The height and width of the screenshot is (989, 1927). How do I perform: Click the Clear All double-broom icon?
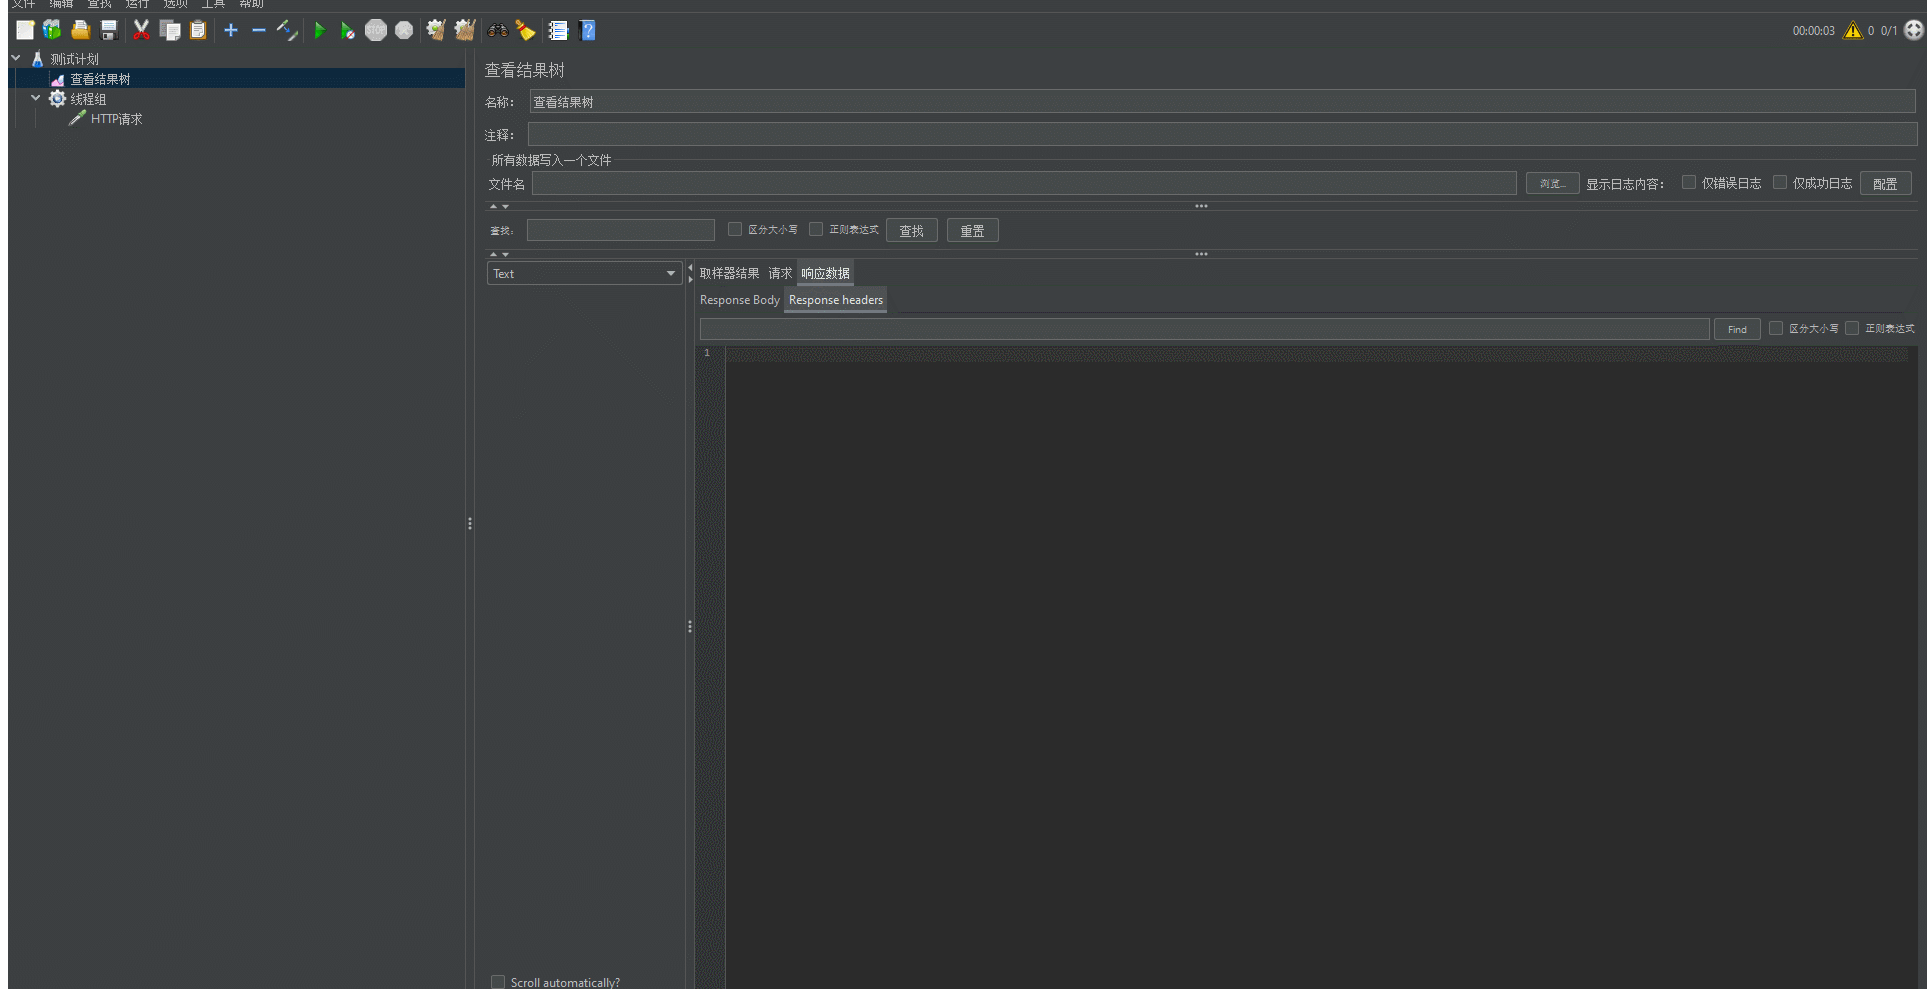click(x=464, y=31)
